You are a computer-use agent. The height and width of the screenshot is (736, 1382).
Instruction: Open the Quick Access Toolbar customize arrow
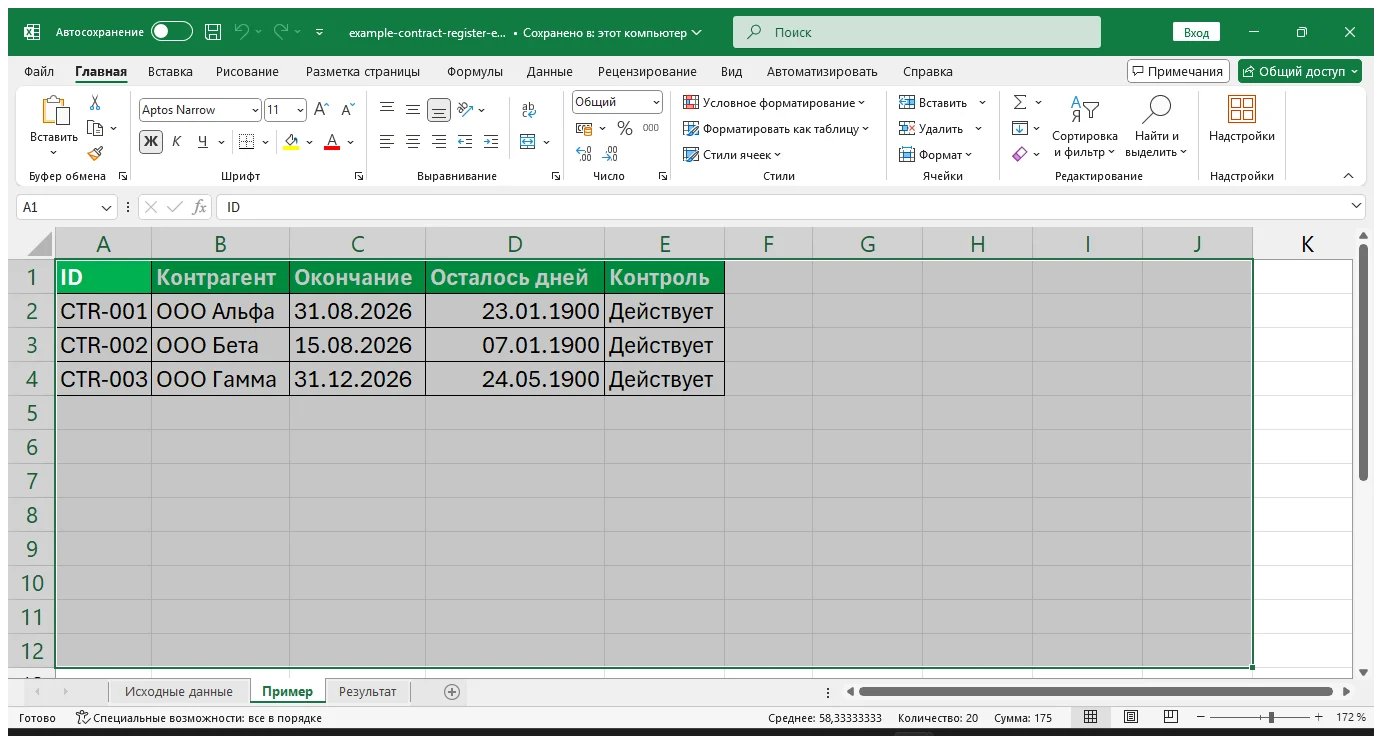(x=320, y=32)
